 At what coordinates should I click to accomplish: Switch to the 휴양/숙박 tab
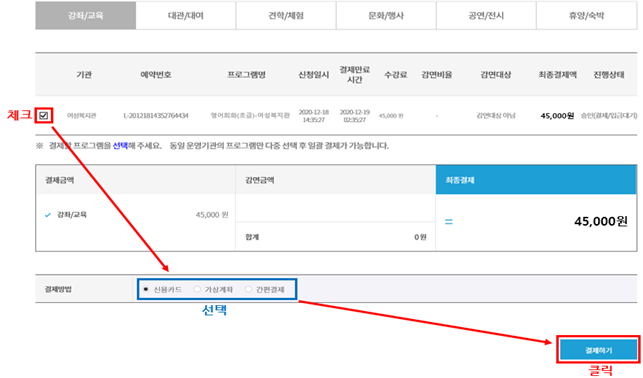tap(586, 16)
